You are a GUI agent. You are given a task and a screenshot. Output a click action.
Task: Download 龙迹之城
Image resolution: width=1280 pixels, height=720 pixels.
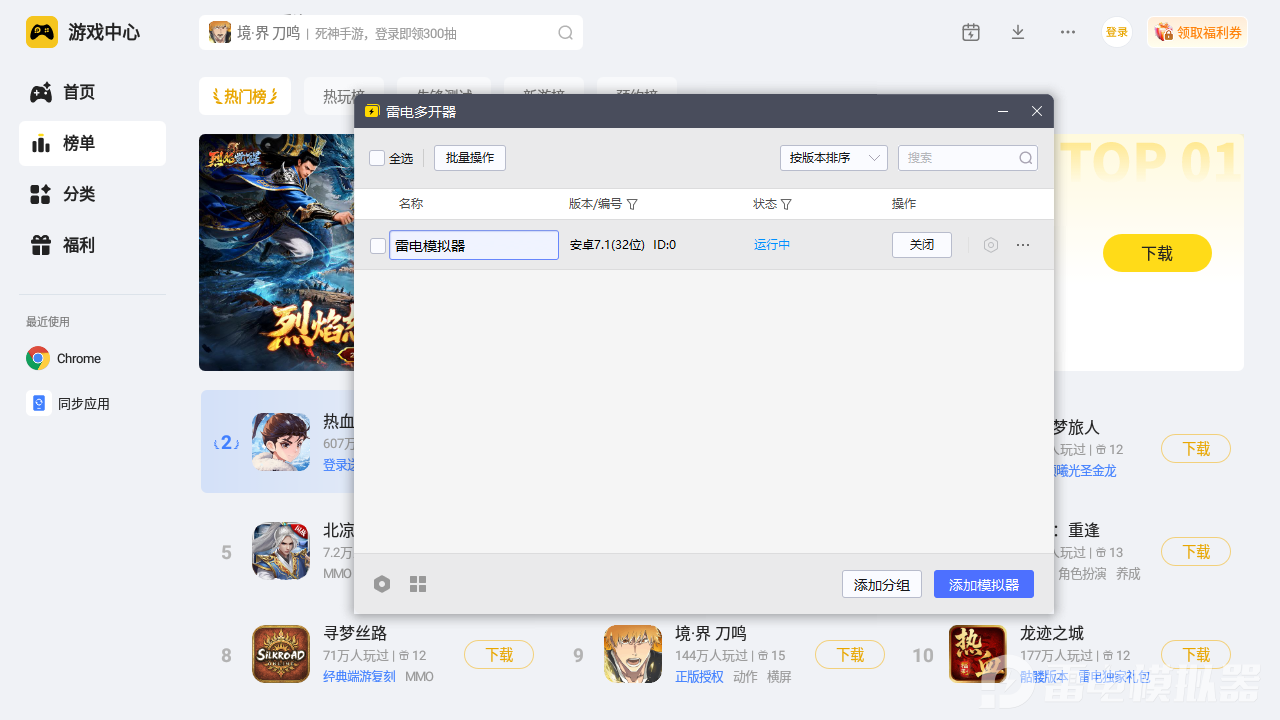click(1196, 654)
